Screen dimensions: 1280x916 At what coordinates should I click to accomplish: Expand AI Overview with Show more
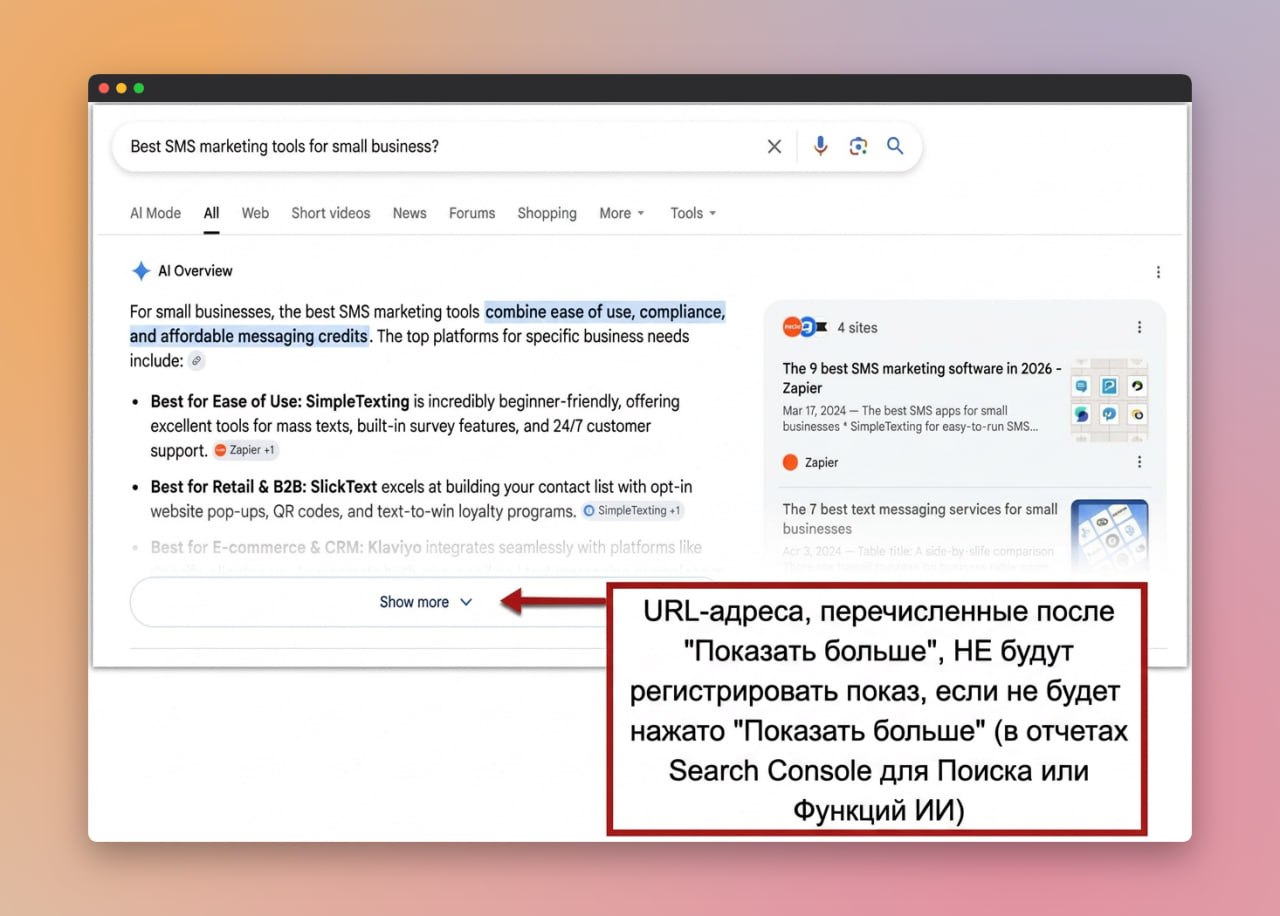425,602
